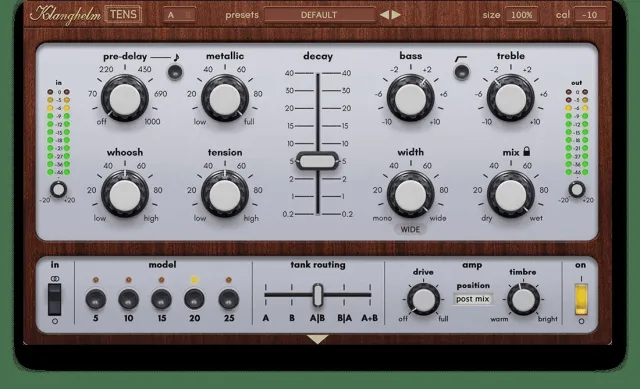Open the amp position post mix selector

click(473, 299)
